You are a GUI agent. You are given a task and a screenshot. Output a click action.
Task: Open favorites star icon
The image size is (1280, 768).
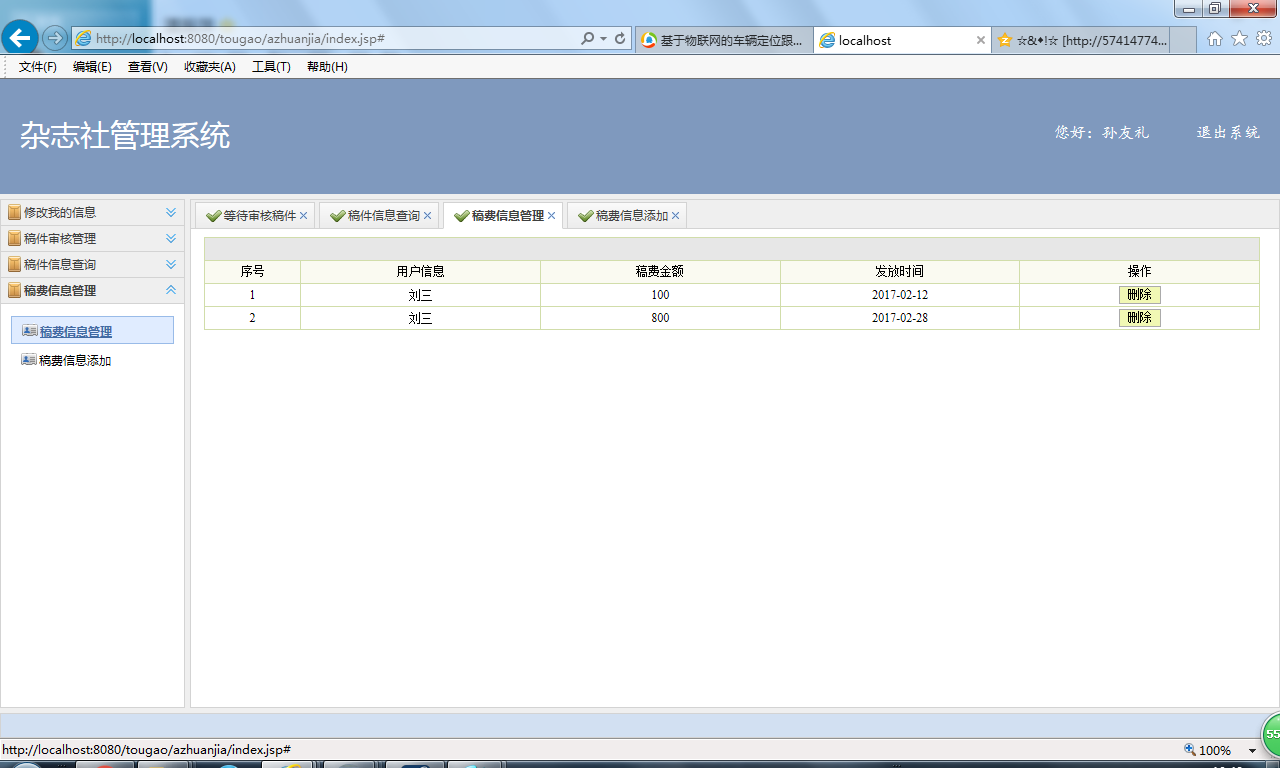click(x=1239, y=39)
